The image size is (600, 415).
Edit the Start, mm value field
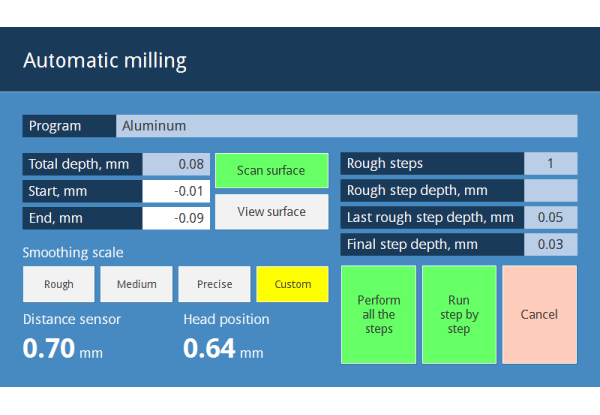[x=176, y=191]
